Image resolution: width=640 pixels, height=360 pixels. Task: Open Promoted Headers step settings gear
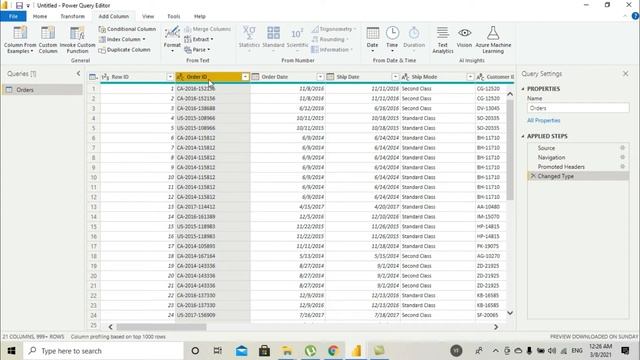click(622, 167)
